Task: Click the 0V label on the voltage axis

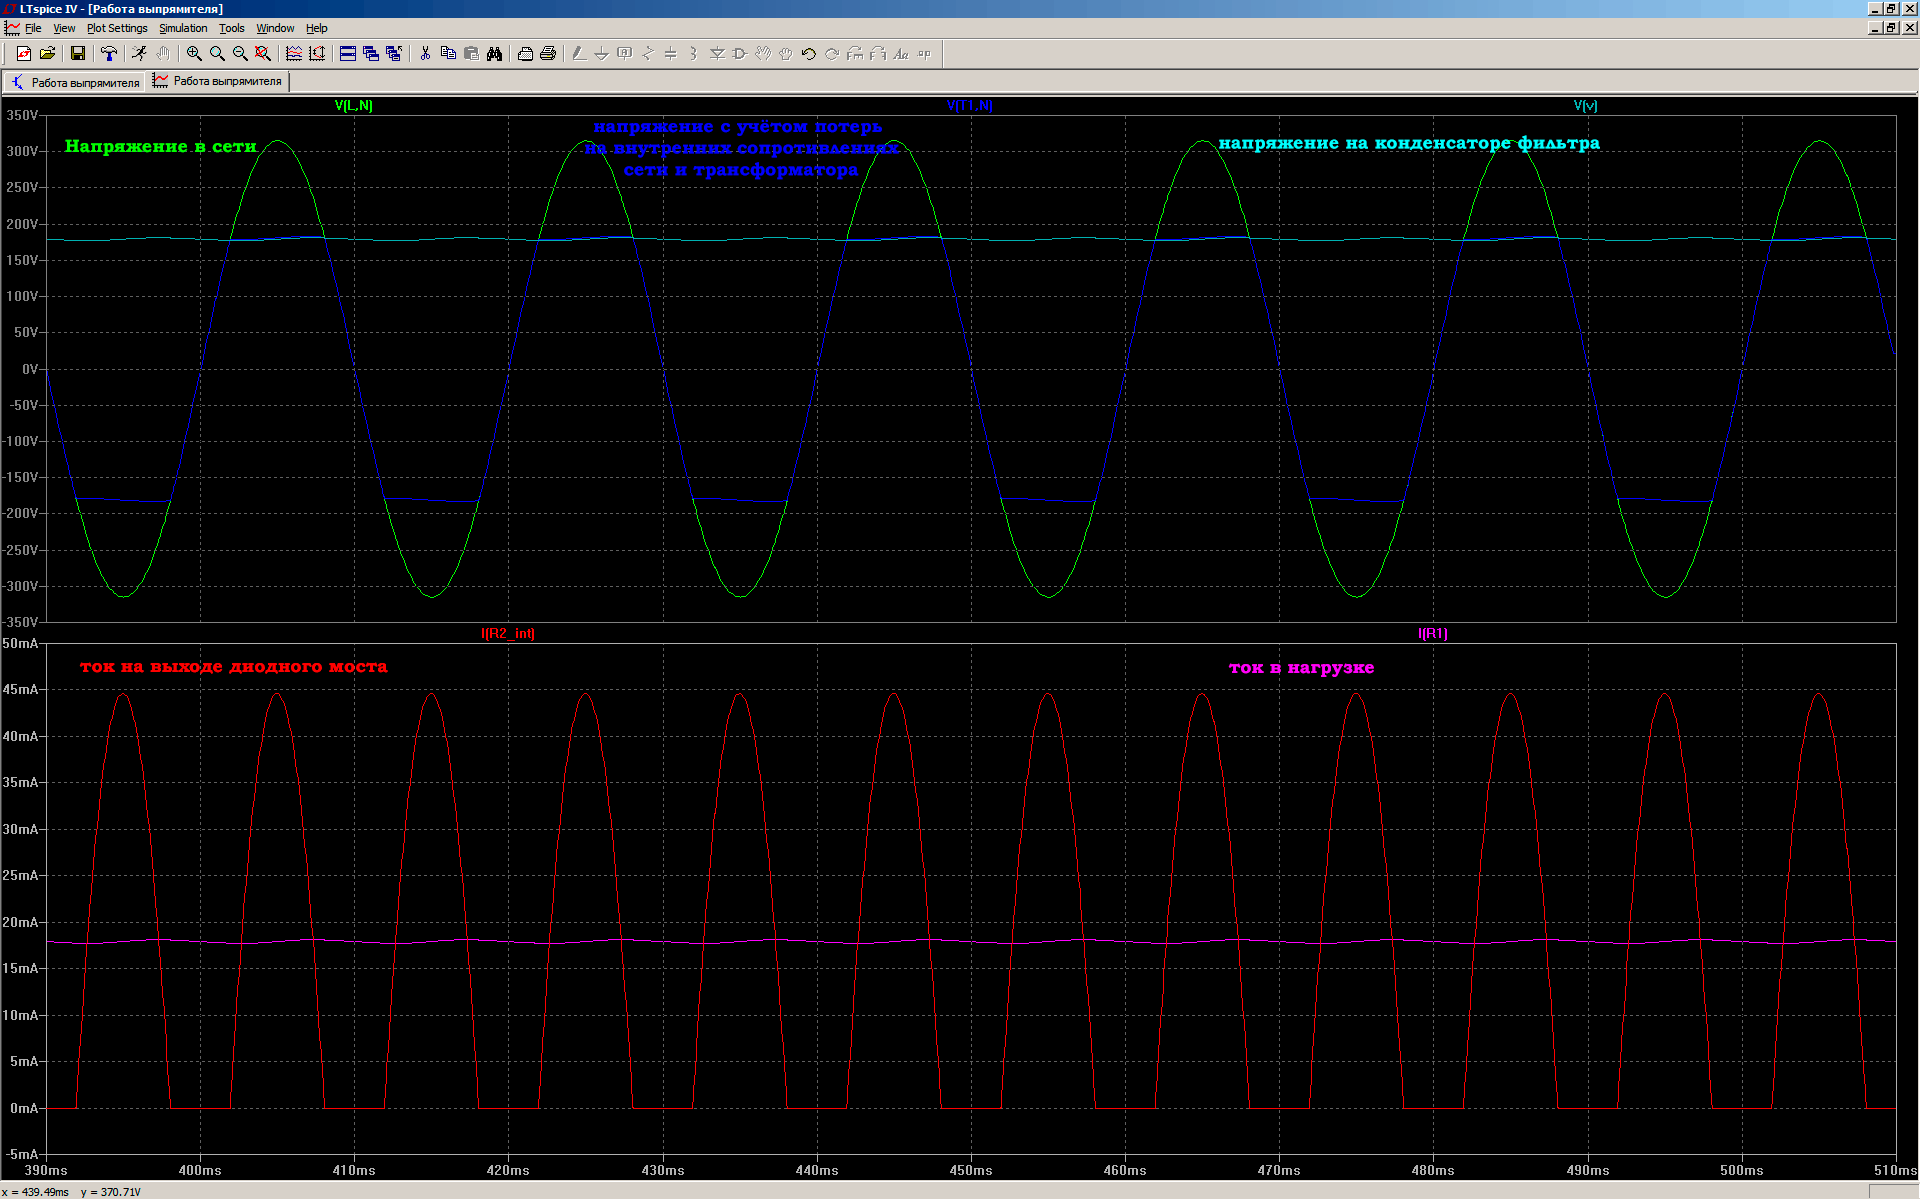Action: pos(30,369)
